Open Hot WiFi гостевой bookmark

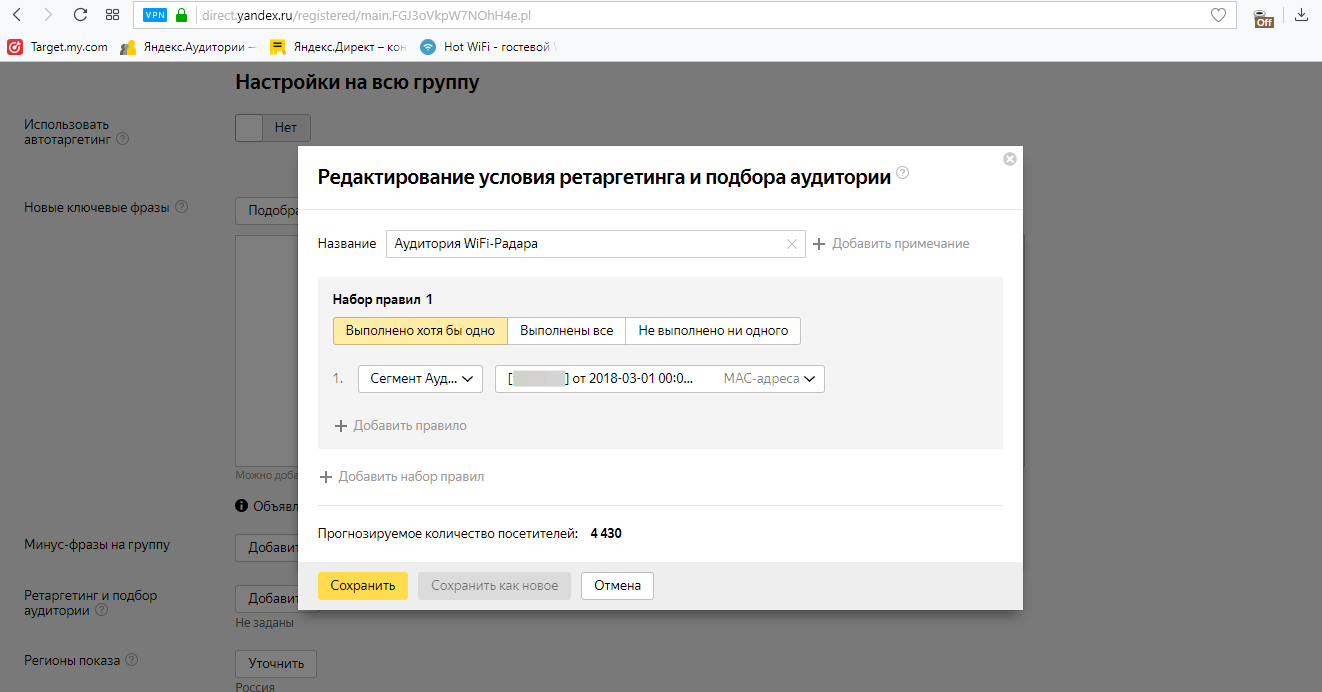pyautogui.click(x=489, y=47)
